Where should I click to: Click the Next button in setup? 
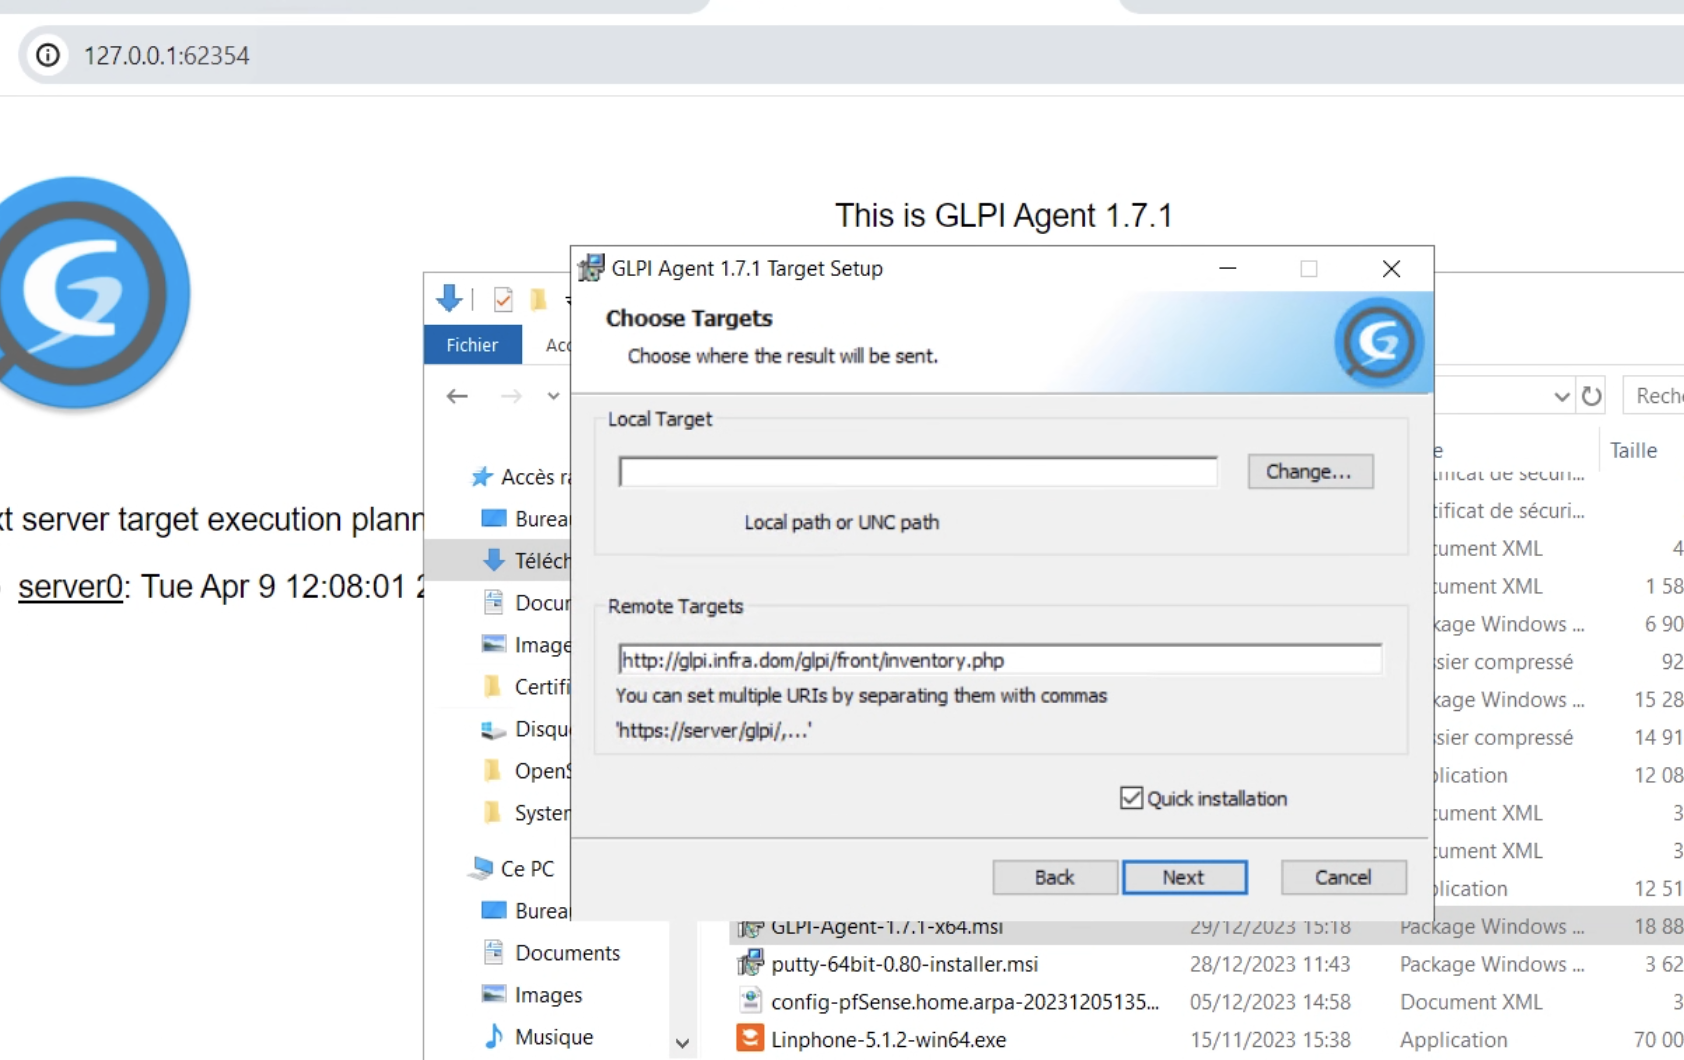pyautogui.click(x=1184, y=877)
